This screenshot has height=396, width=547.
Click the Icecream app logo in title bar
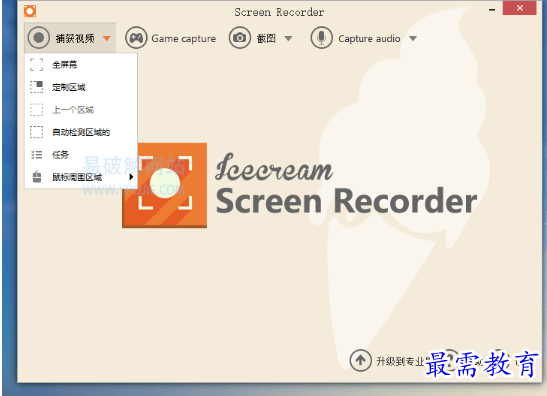point(30,11)
